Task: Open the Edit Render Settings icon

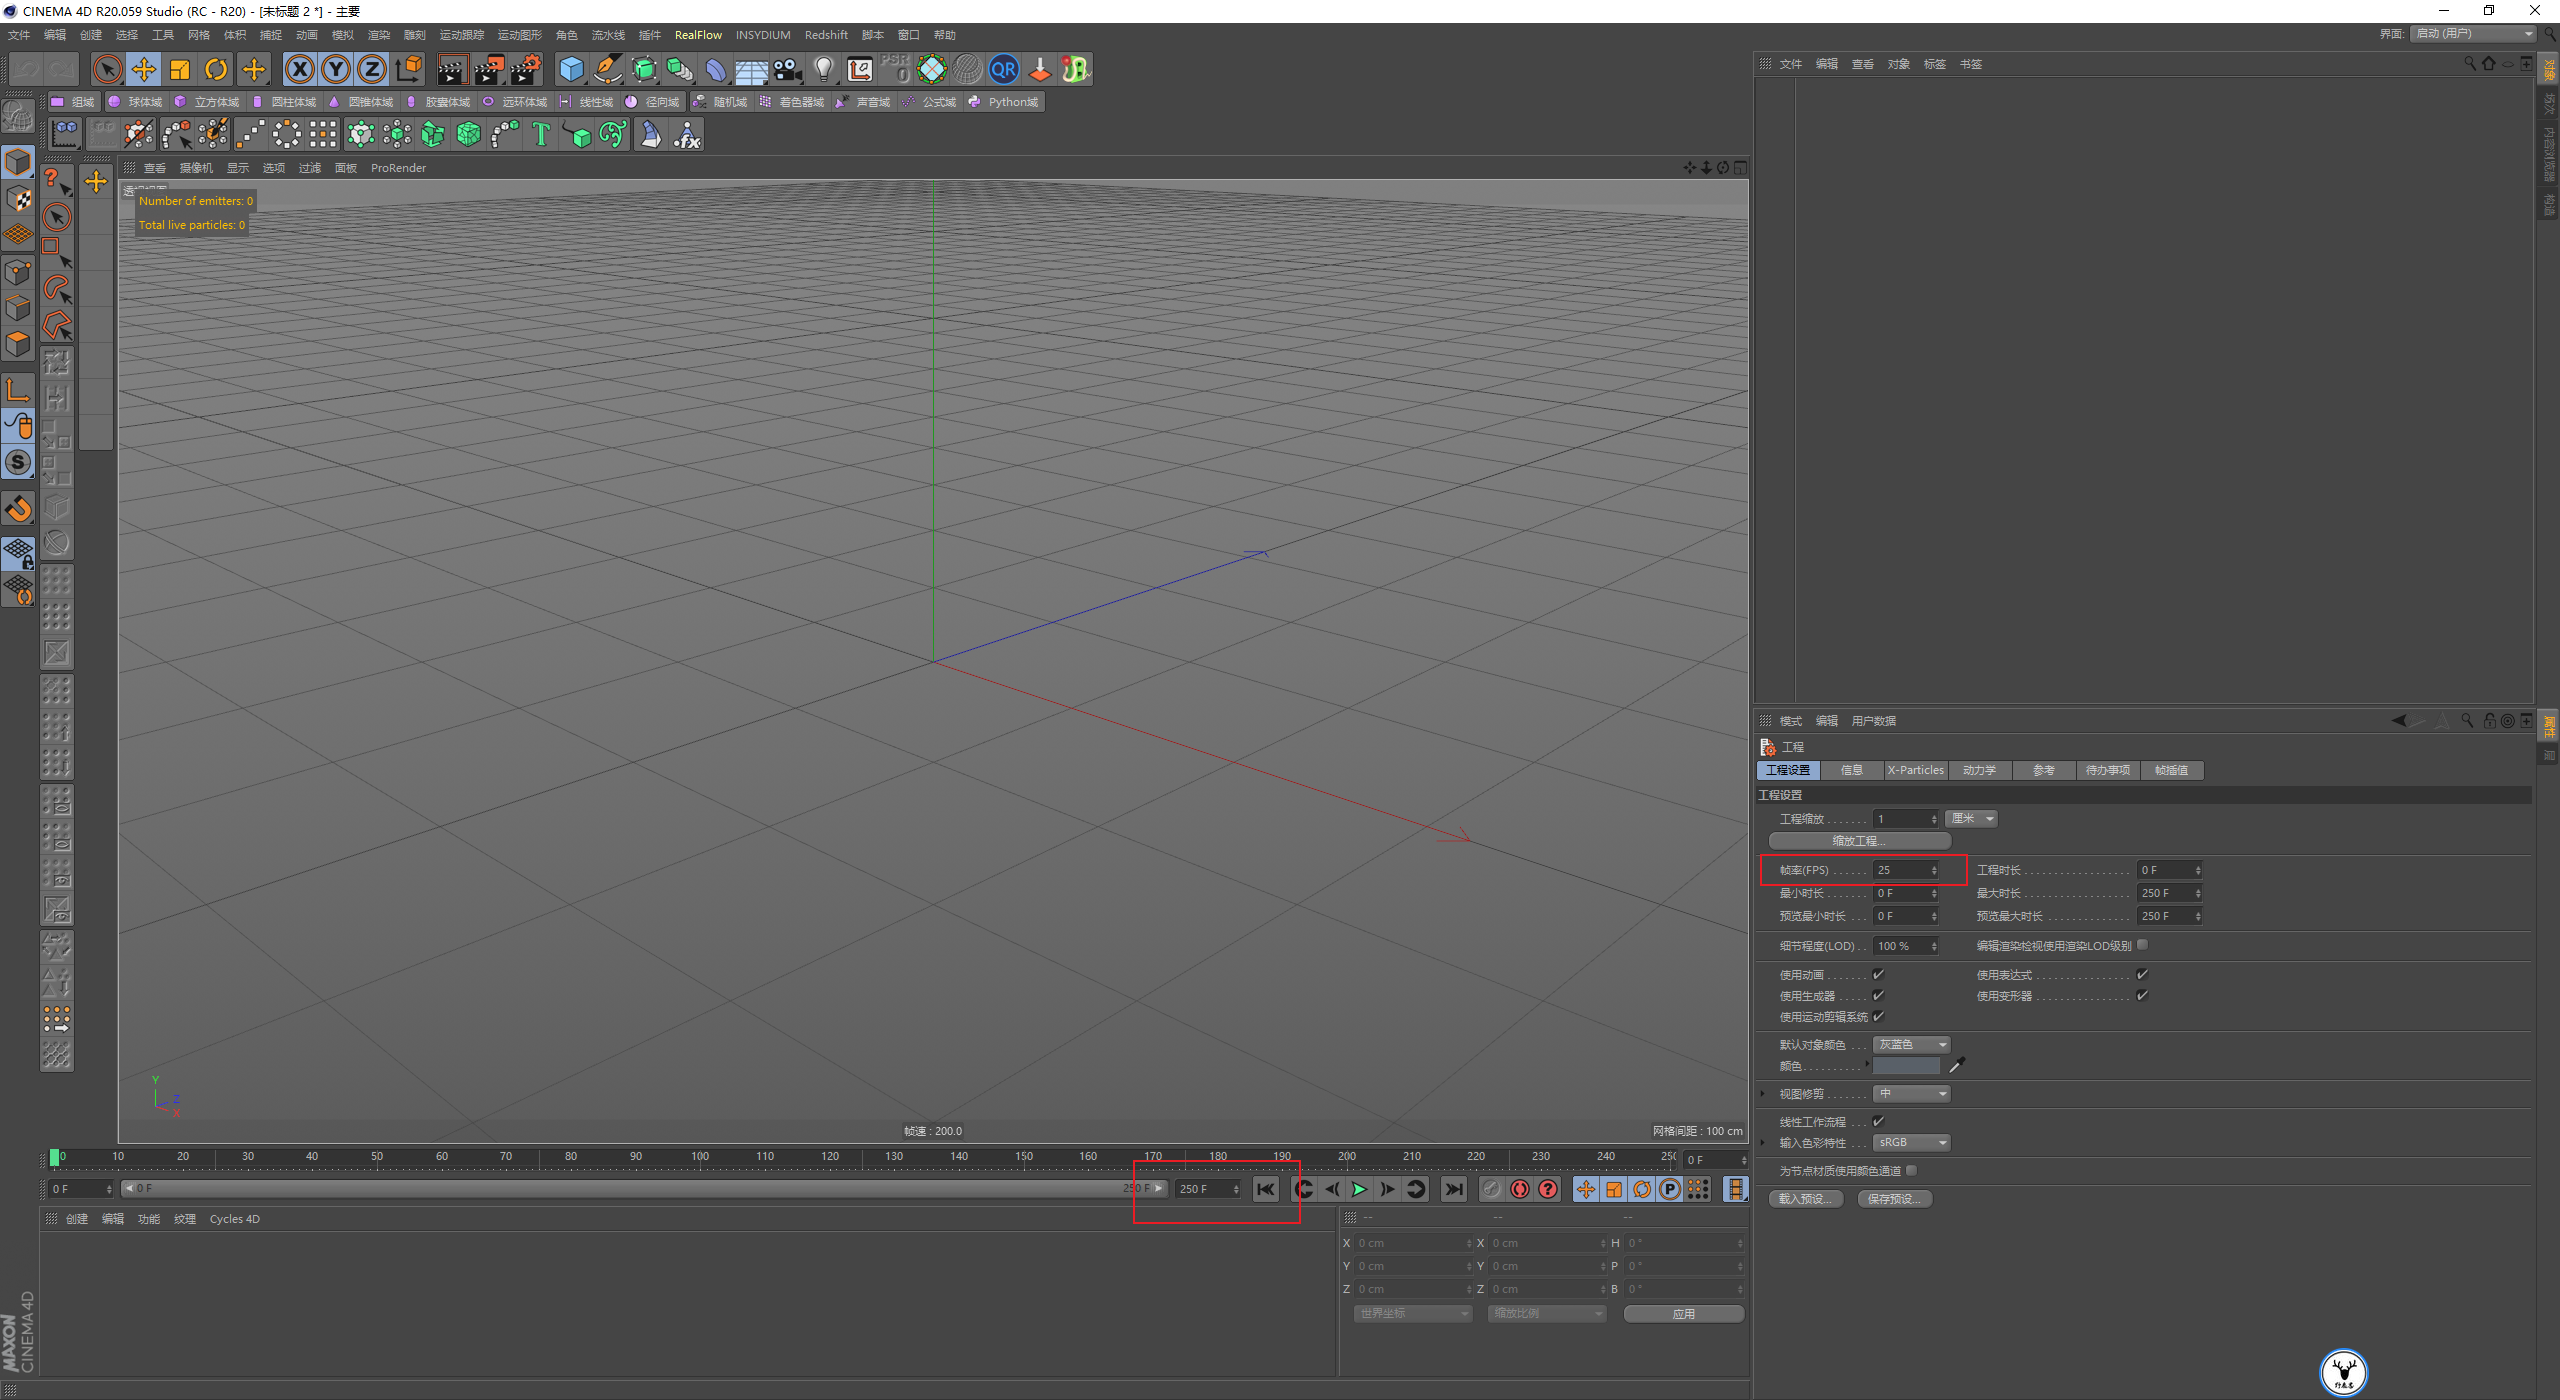Action: (525, 69)
